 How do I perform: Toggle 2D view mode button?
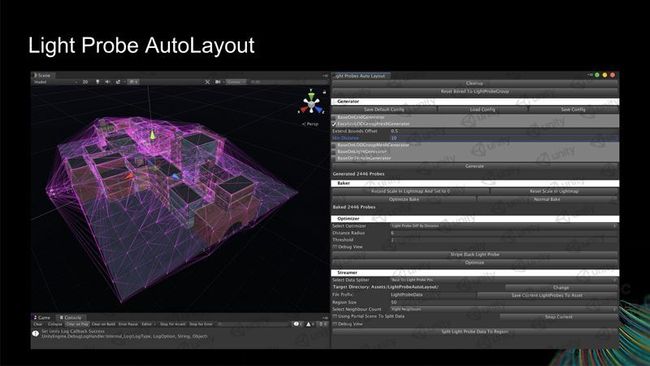click(85, 82)
